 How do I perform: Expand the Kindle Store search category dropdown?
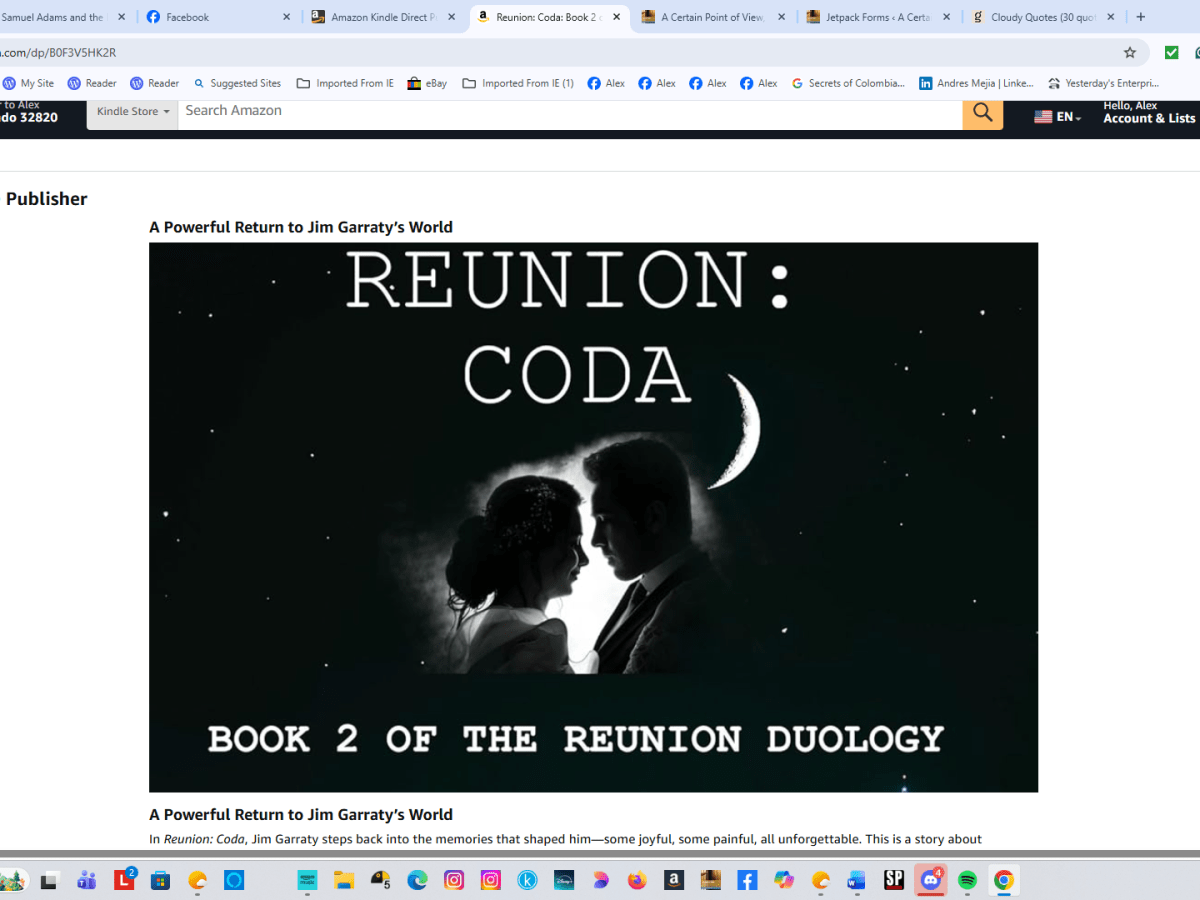coord(132,112)
